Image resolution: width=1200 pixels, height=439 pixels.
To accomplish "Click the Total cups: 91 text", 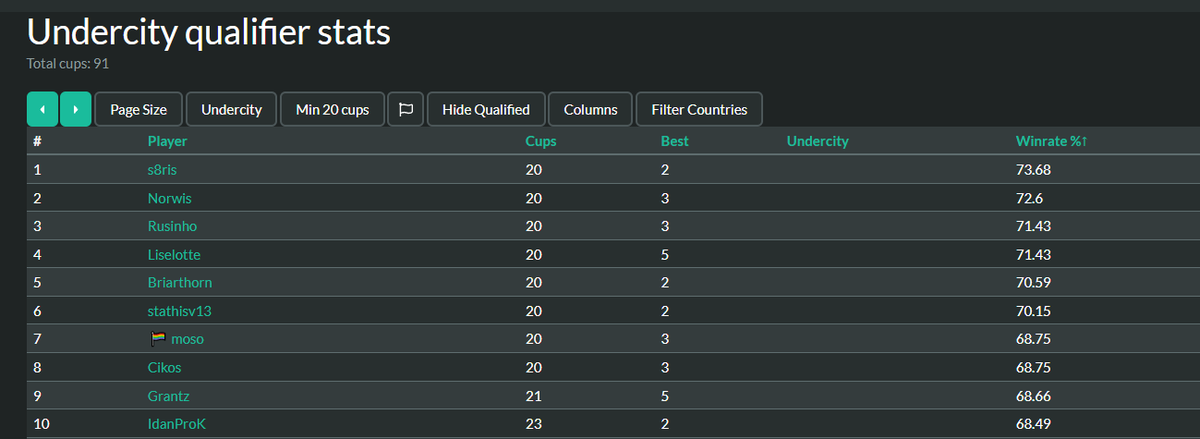I will coord(68,63).
